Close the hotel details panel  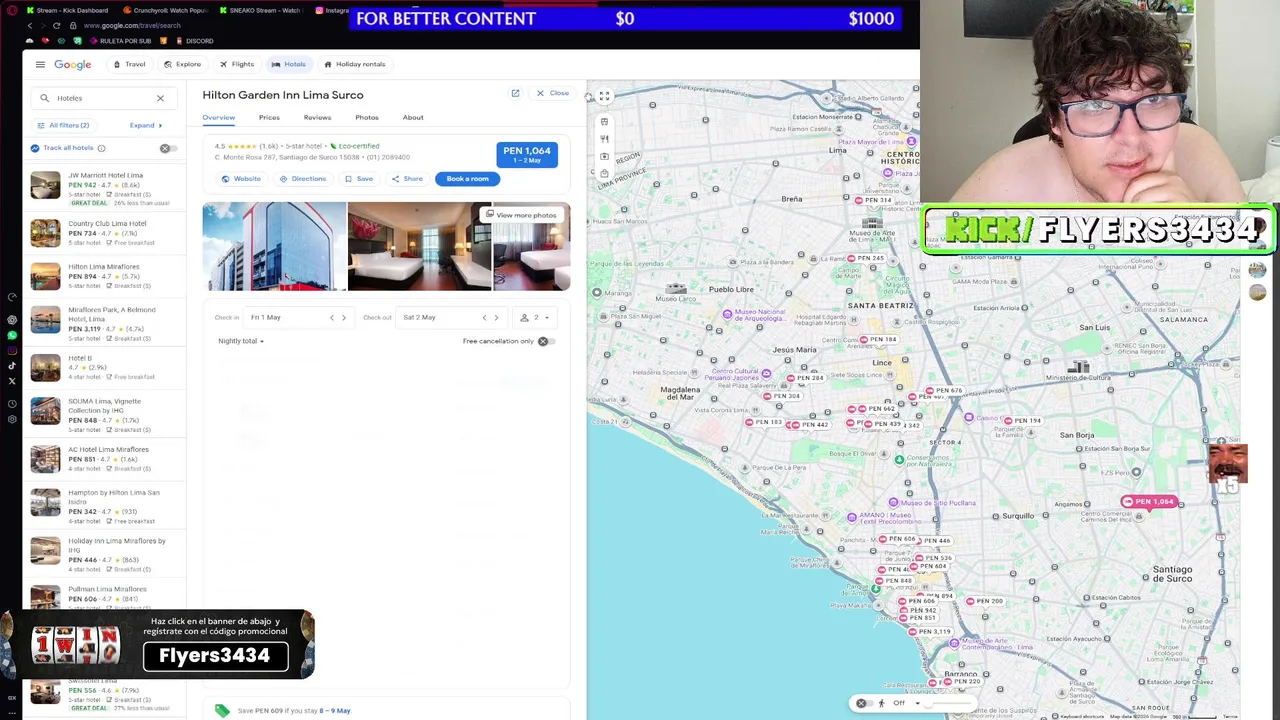tap(552, 93)
